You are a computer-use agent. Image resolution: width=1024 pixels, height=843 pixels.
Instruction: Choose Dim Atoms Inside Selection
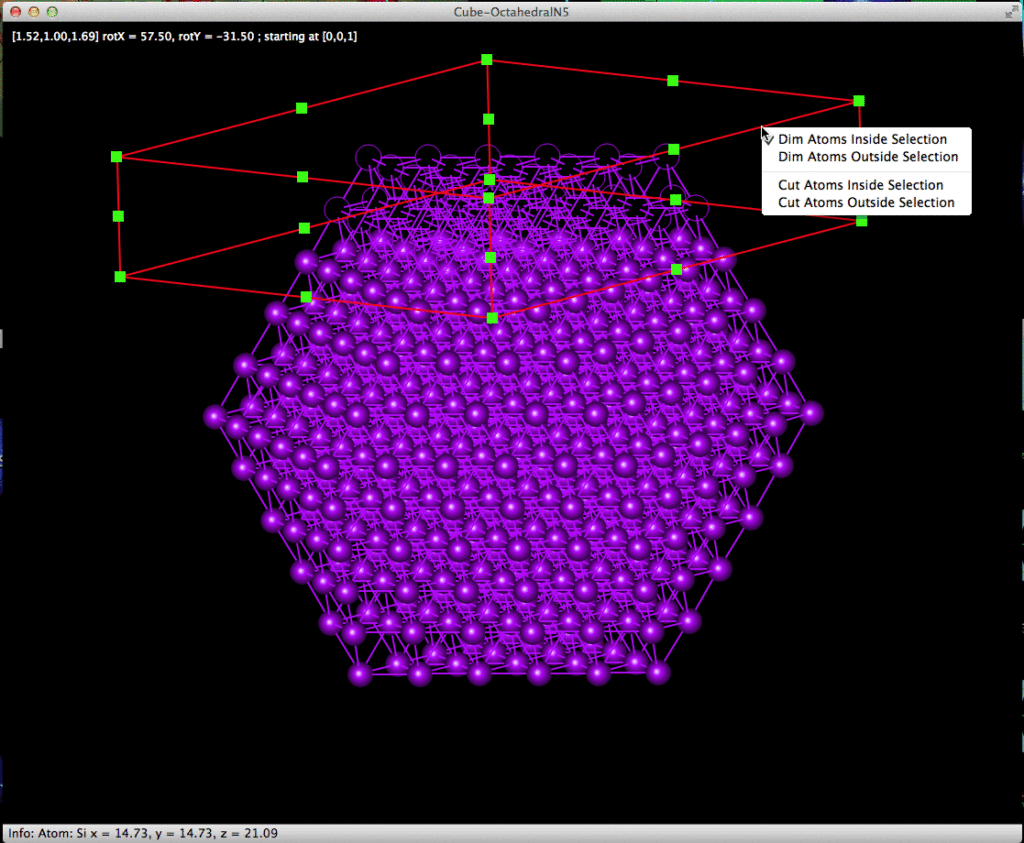862,140
